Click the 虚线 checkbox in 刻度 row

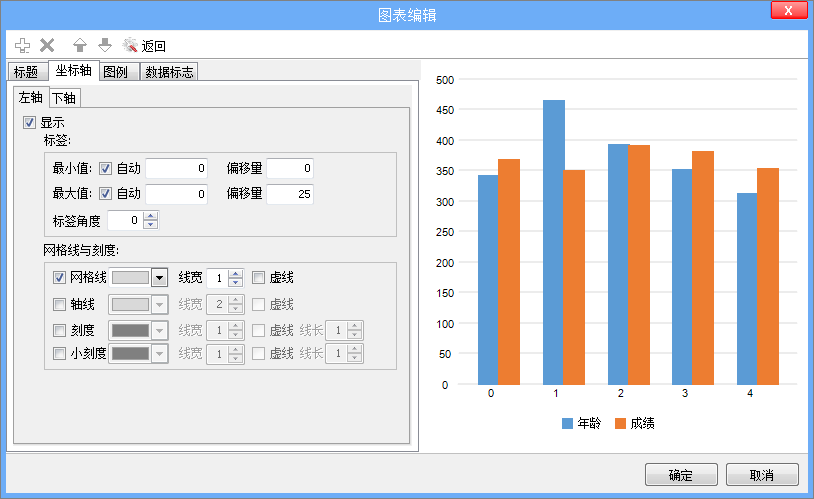tap(259, 330)
